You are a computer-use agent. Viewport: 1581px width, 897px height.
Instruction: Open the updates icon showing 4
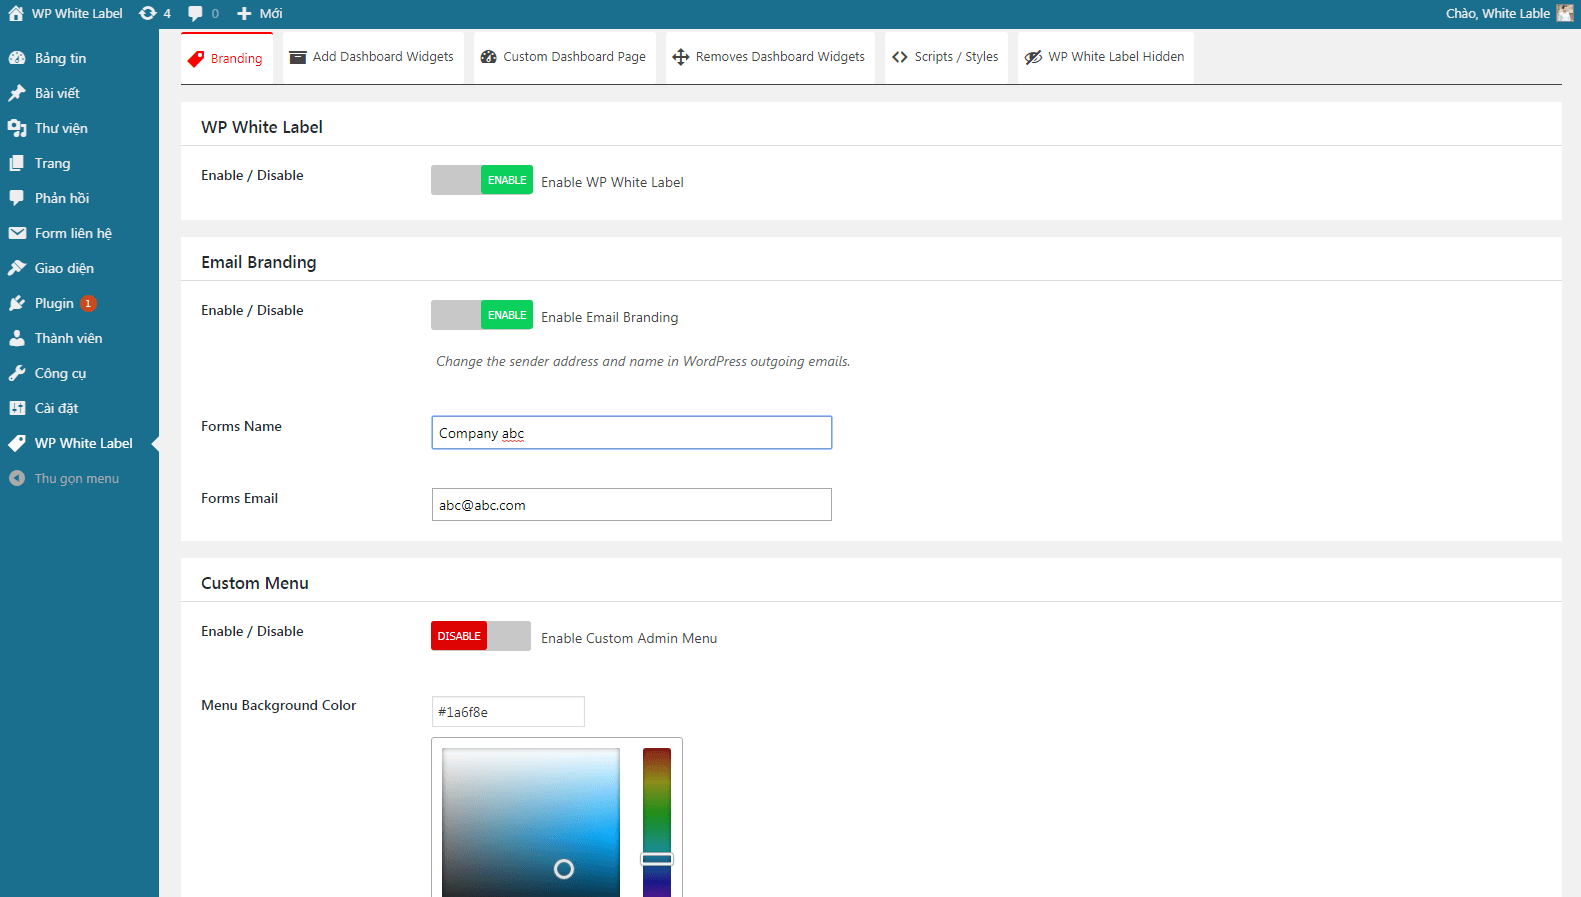(148, 13)
